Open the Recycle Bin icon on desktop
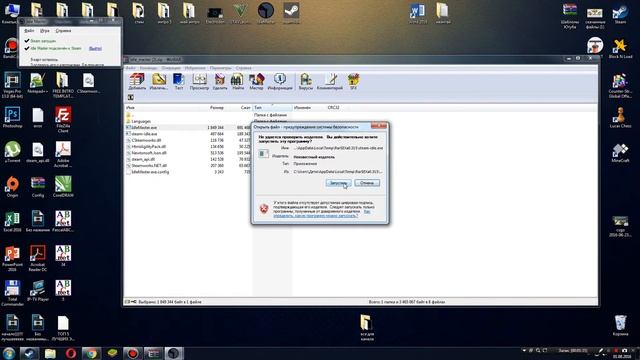Screen dimensions: 640x360 tap(620, 325)
